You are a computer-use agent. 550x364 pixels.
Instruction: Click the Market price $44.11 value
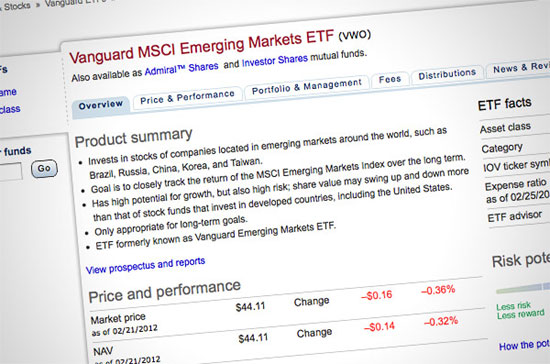(x=250, y=307)
